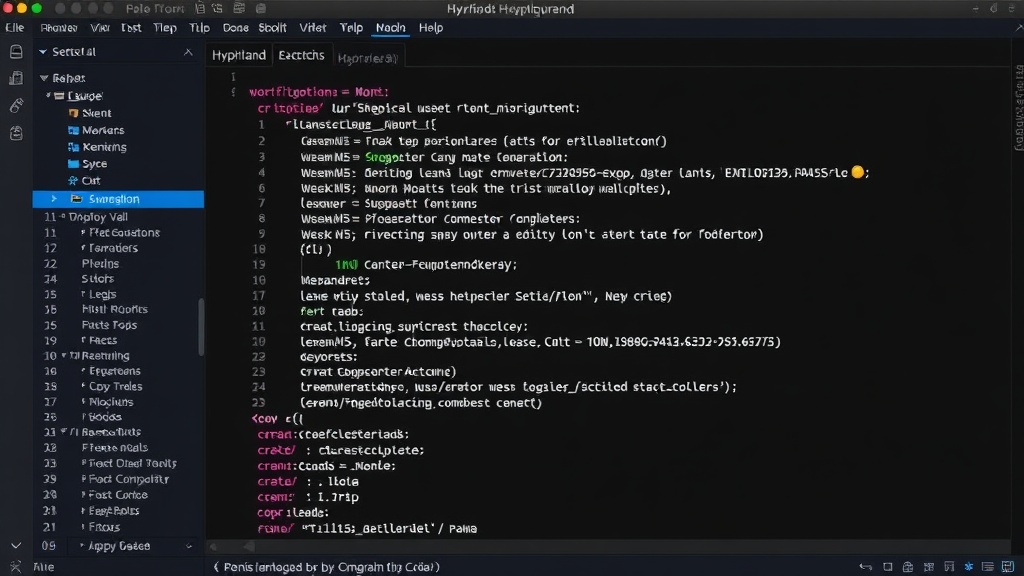Collapse the Reemiing section arrow
This screenshot has width=1024, height=576.
64,355
